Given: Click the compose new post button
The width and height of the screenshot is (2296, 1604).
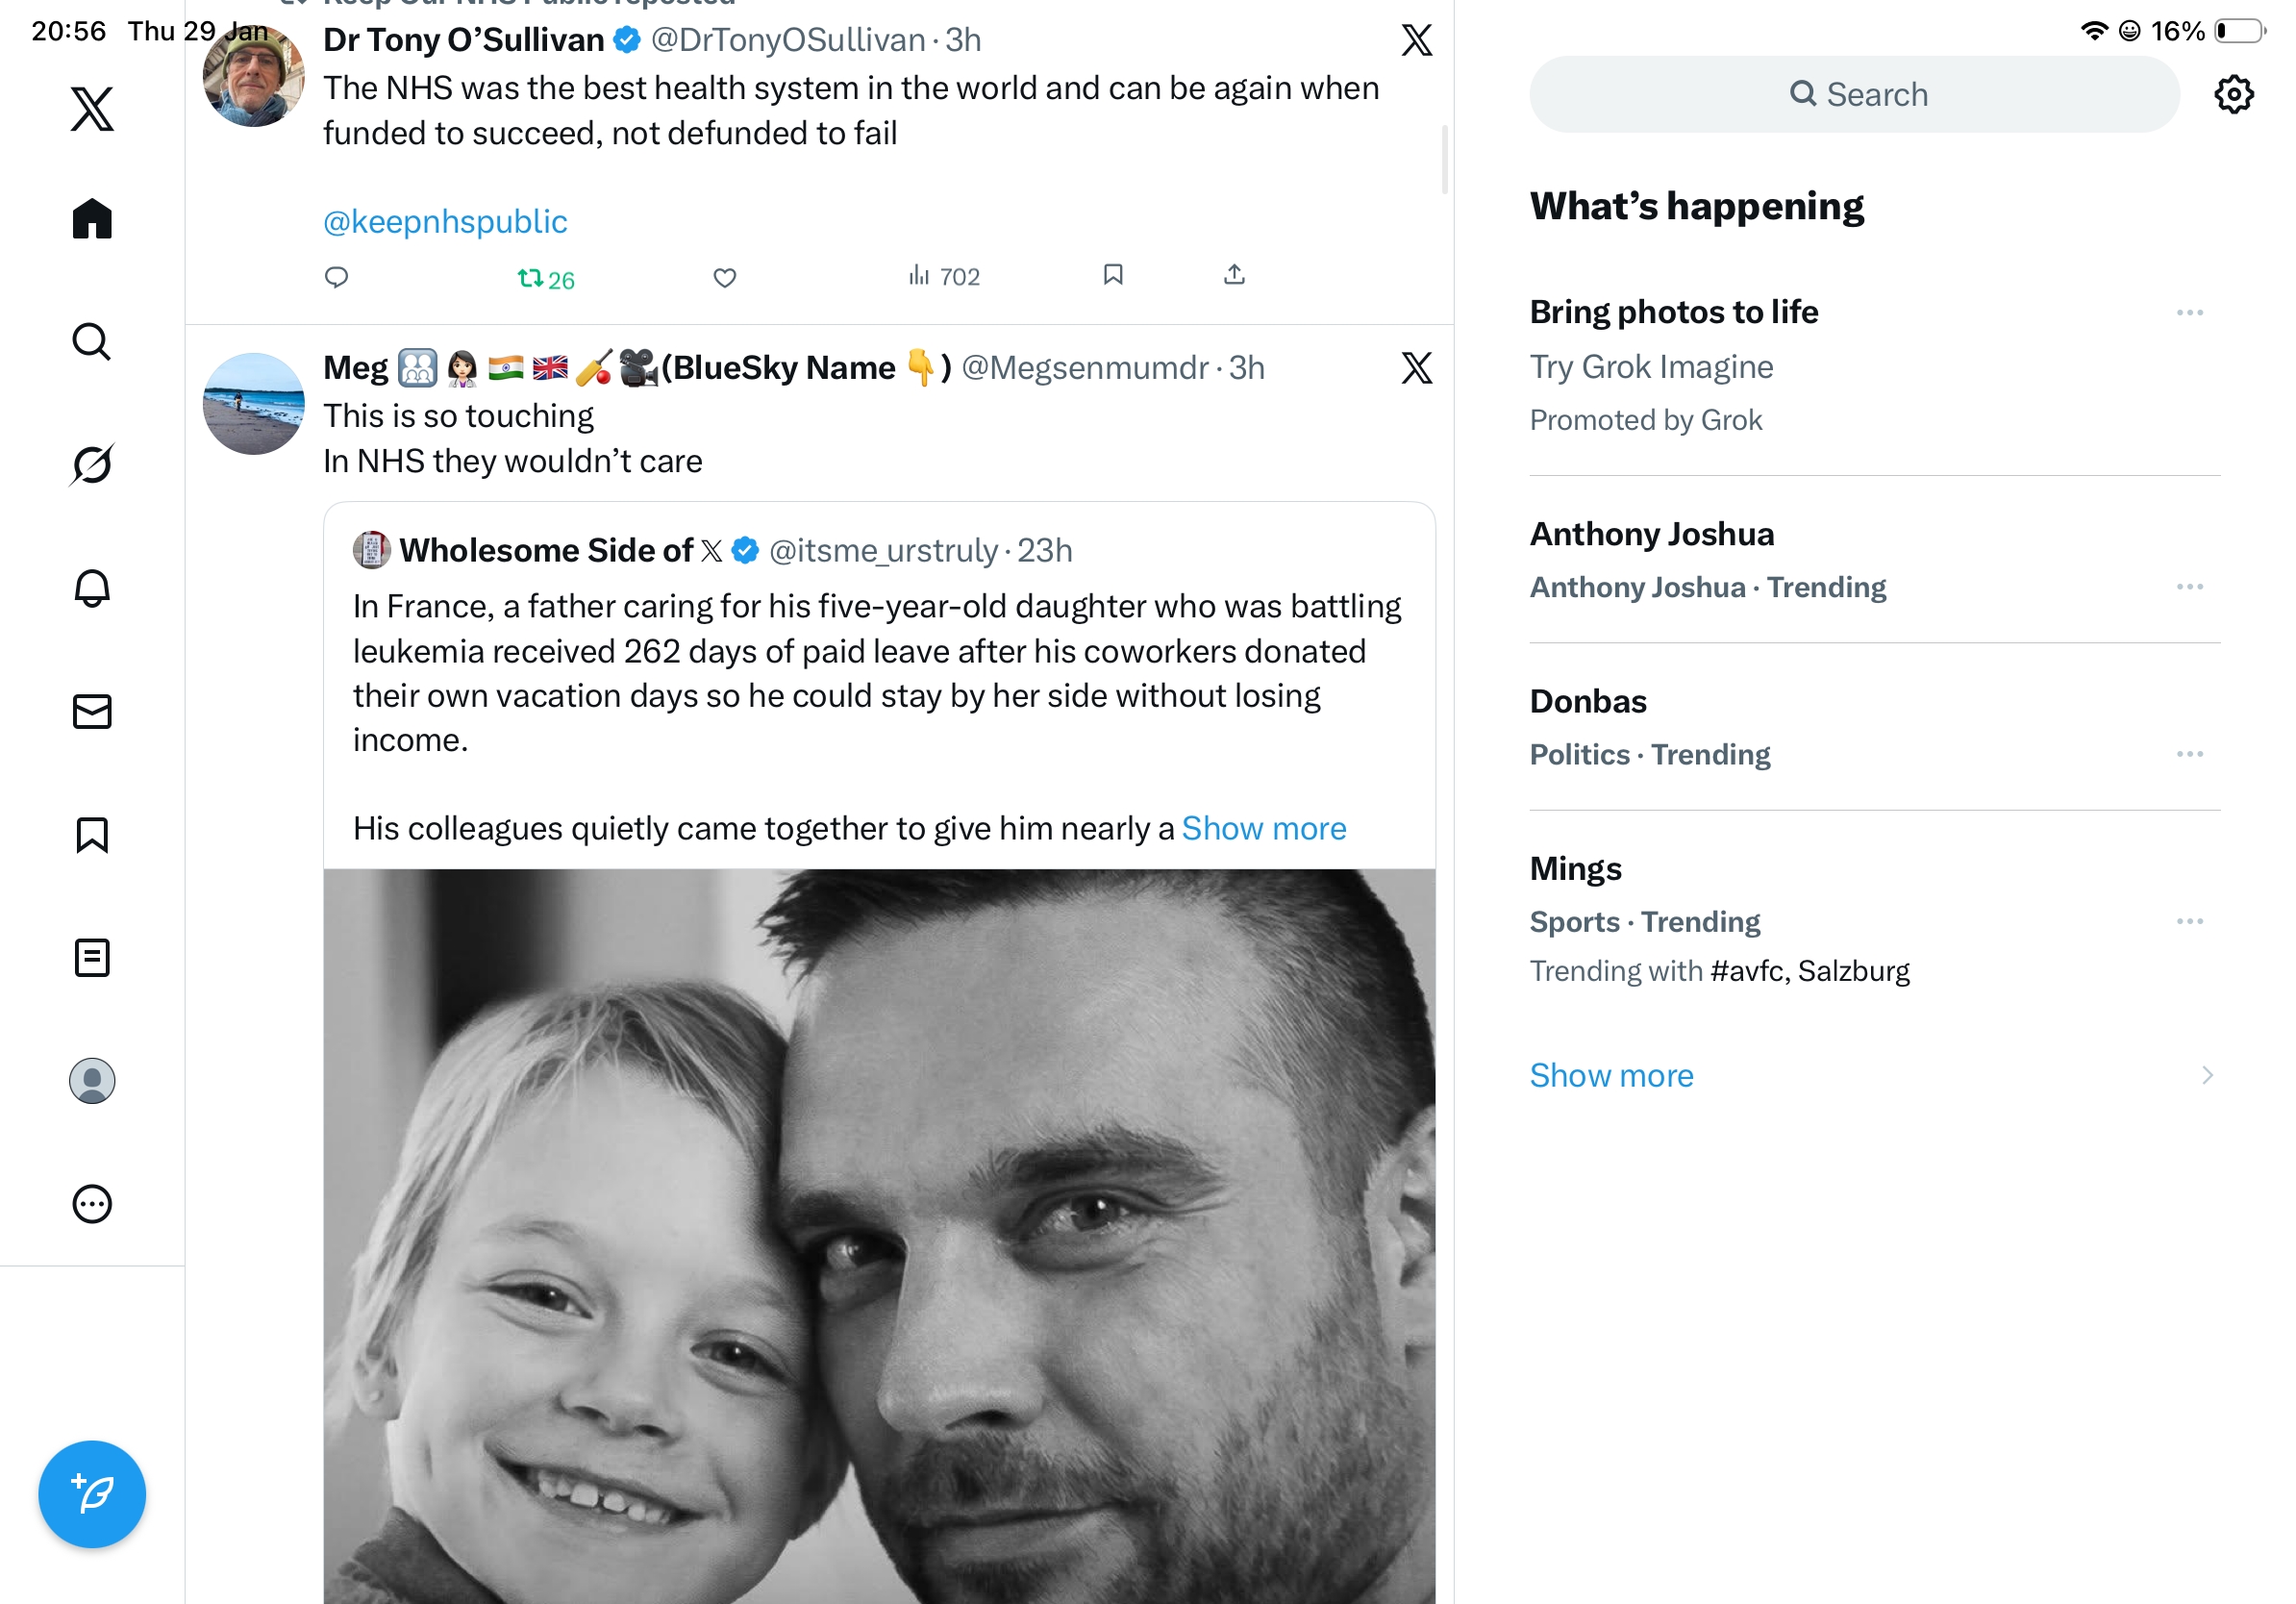Looking at the screenshot, I should [x=92, y=1494].
